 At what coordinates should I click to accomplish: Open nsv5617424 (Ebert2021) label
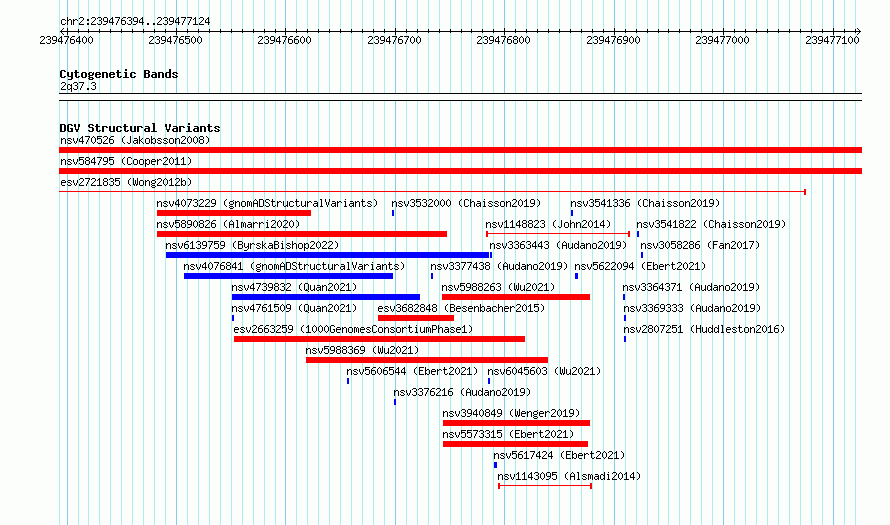559,455
